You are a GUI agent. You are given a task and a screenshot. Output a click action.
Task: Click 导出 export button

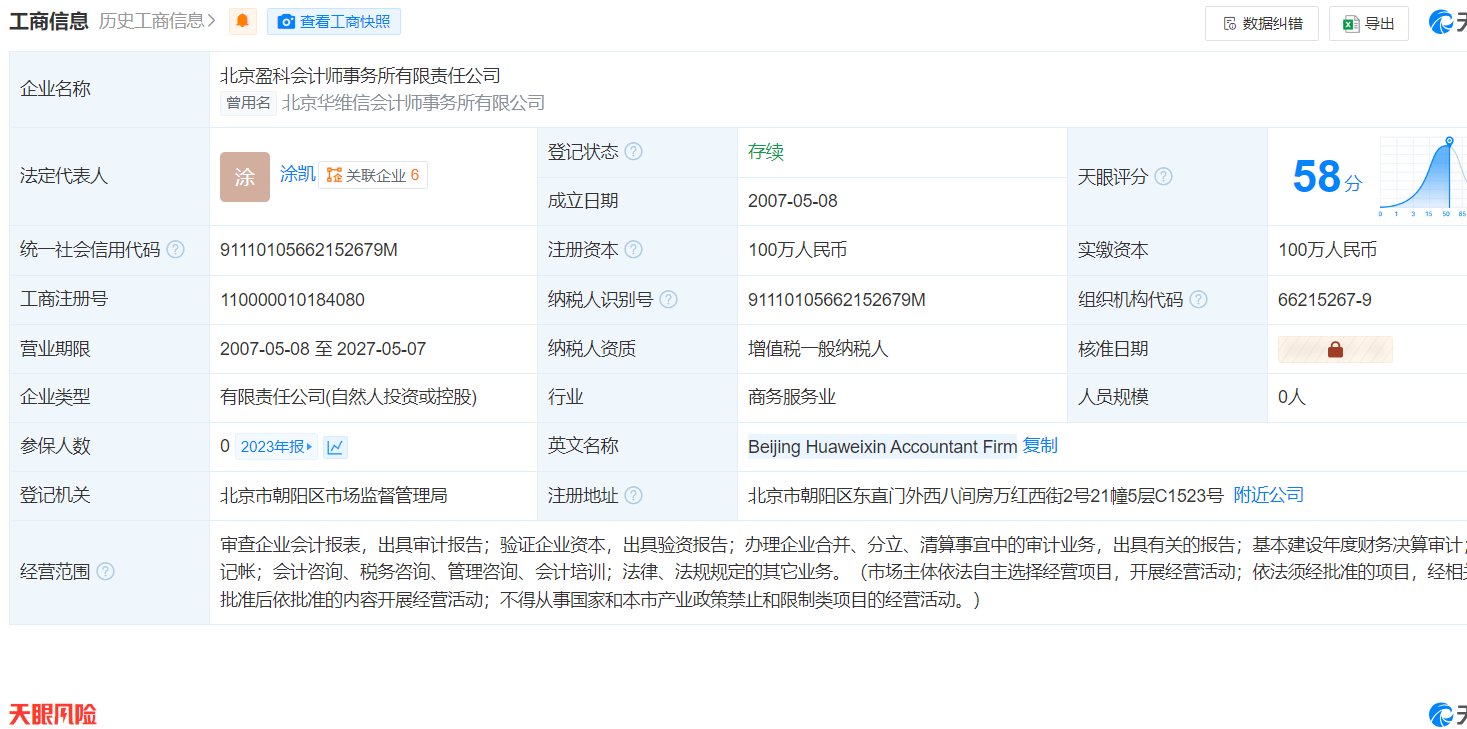pyautogui.click(x=1369, y=23)
